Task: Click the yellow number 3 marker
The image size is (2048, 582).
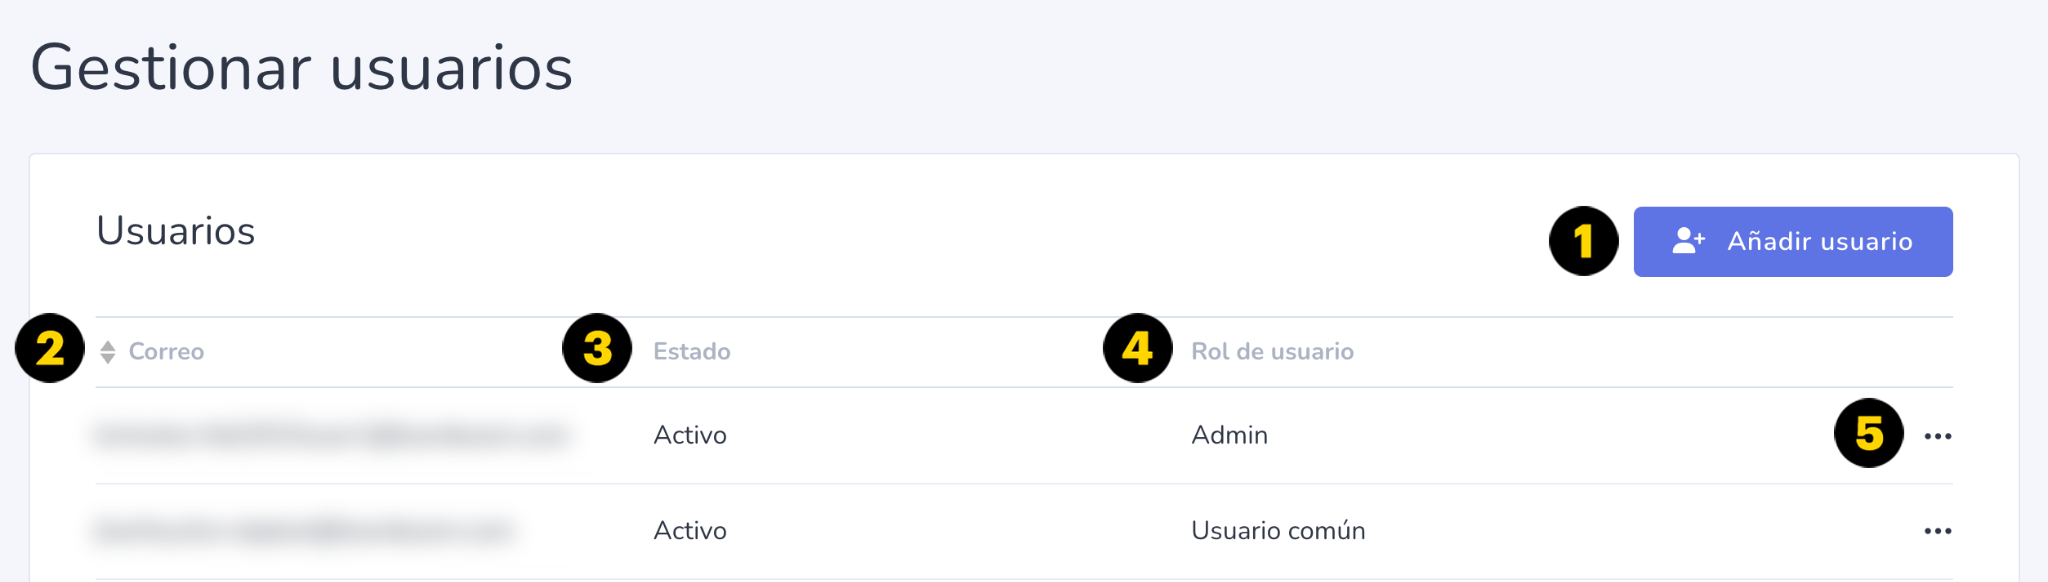Action: click(597, 348)
